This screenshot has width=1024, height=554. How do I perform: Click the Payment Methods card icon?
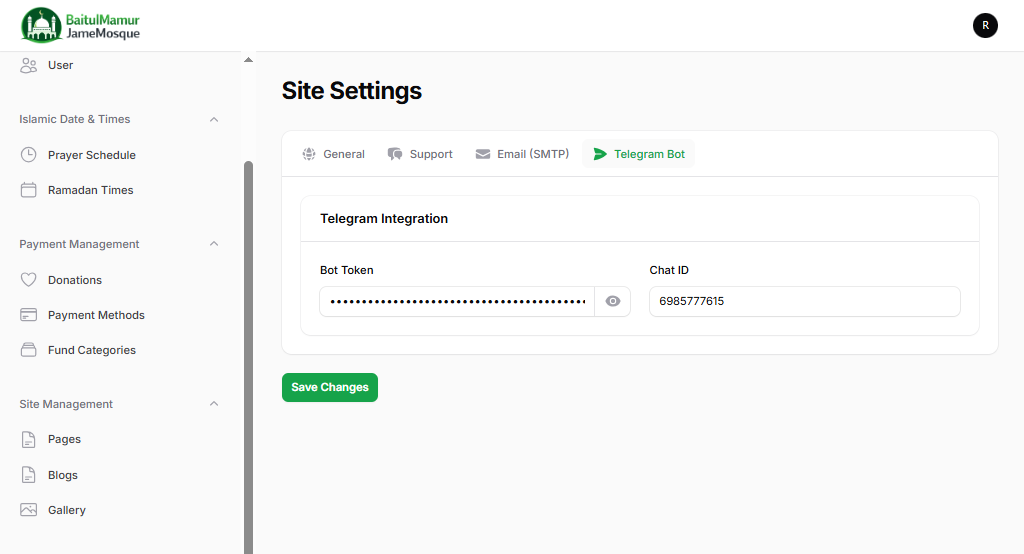click(29, 315)
